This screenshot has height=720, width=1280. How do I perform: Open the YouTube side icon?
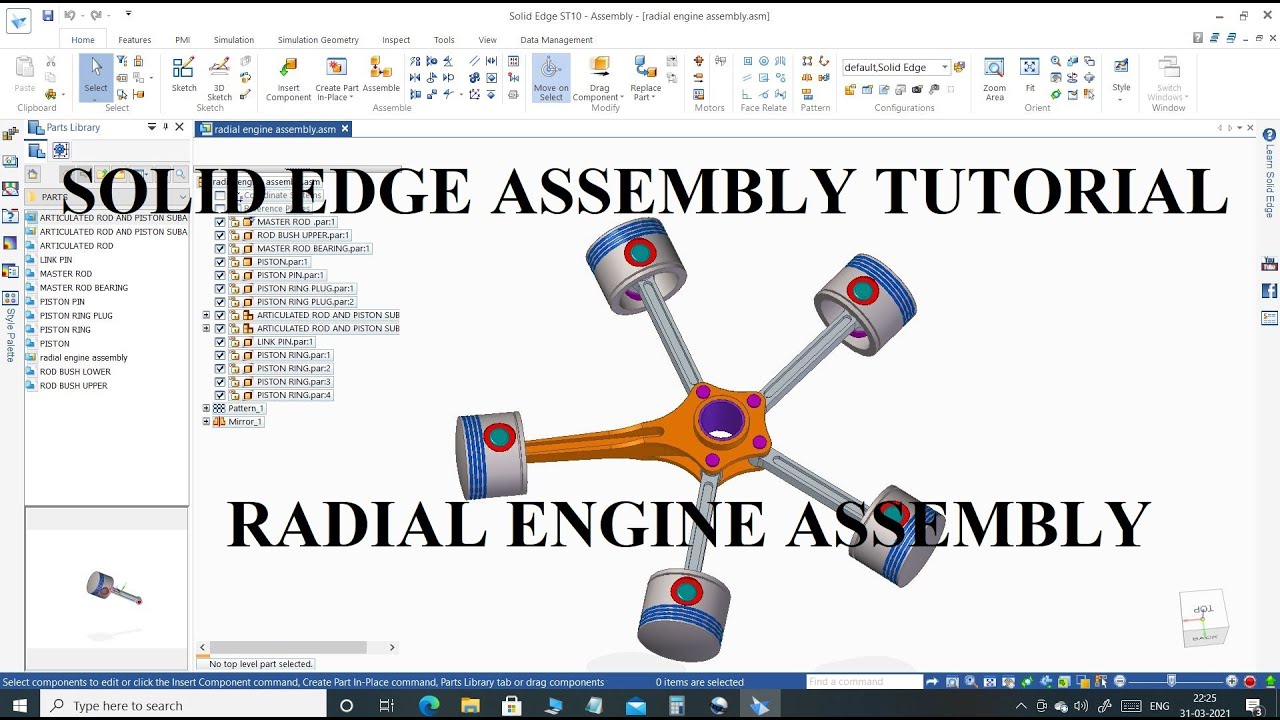pyautogui.click(x=1269, y=264)
